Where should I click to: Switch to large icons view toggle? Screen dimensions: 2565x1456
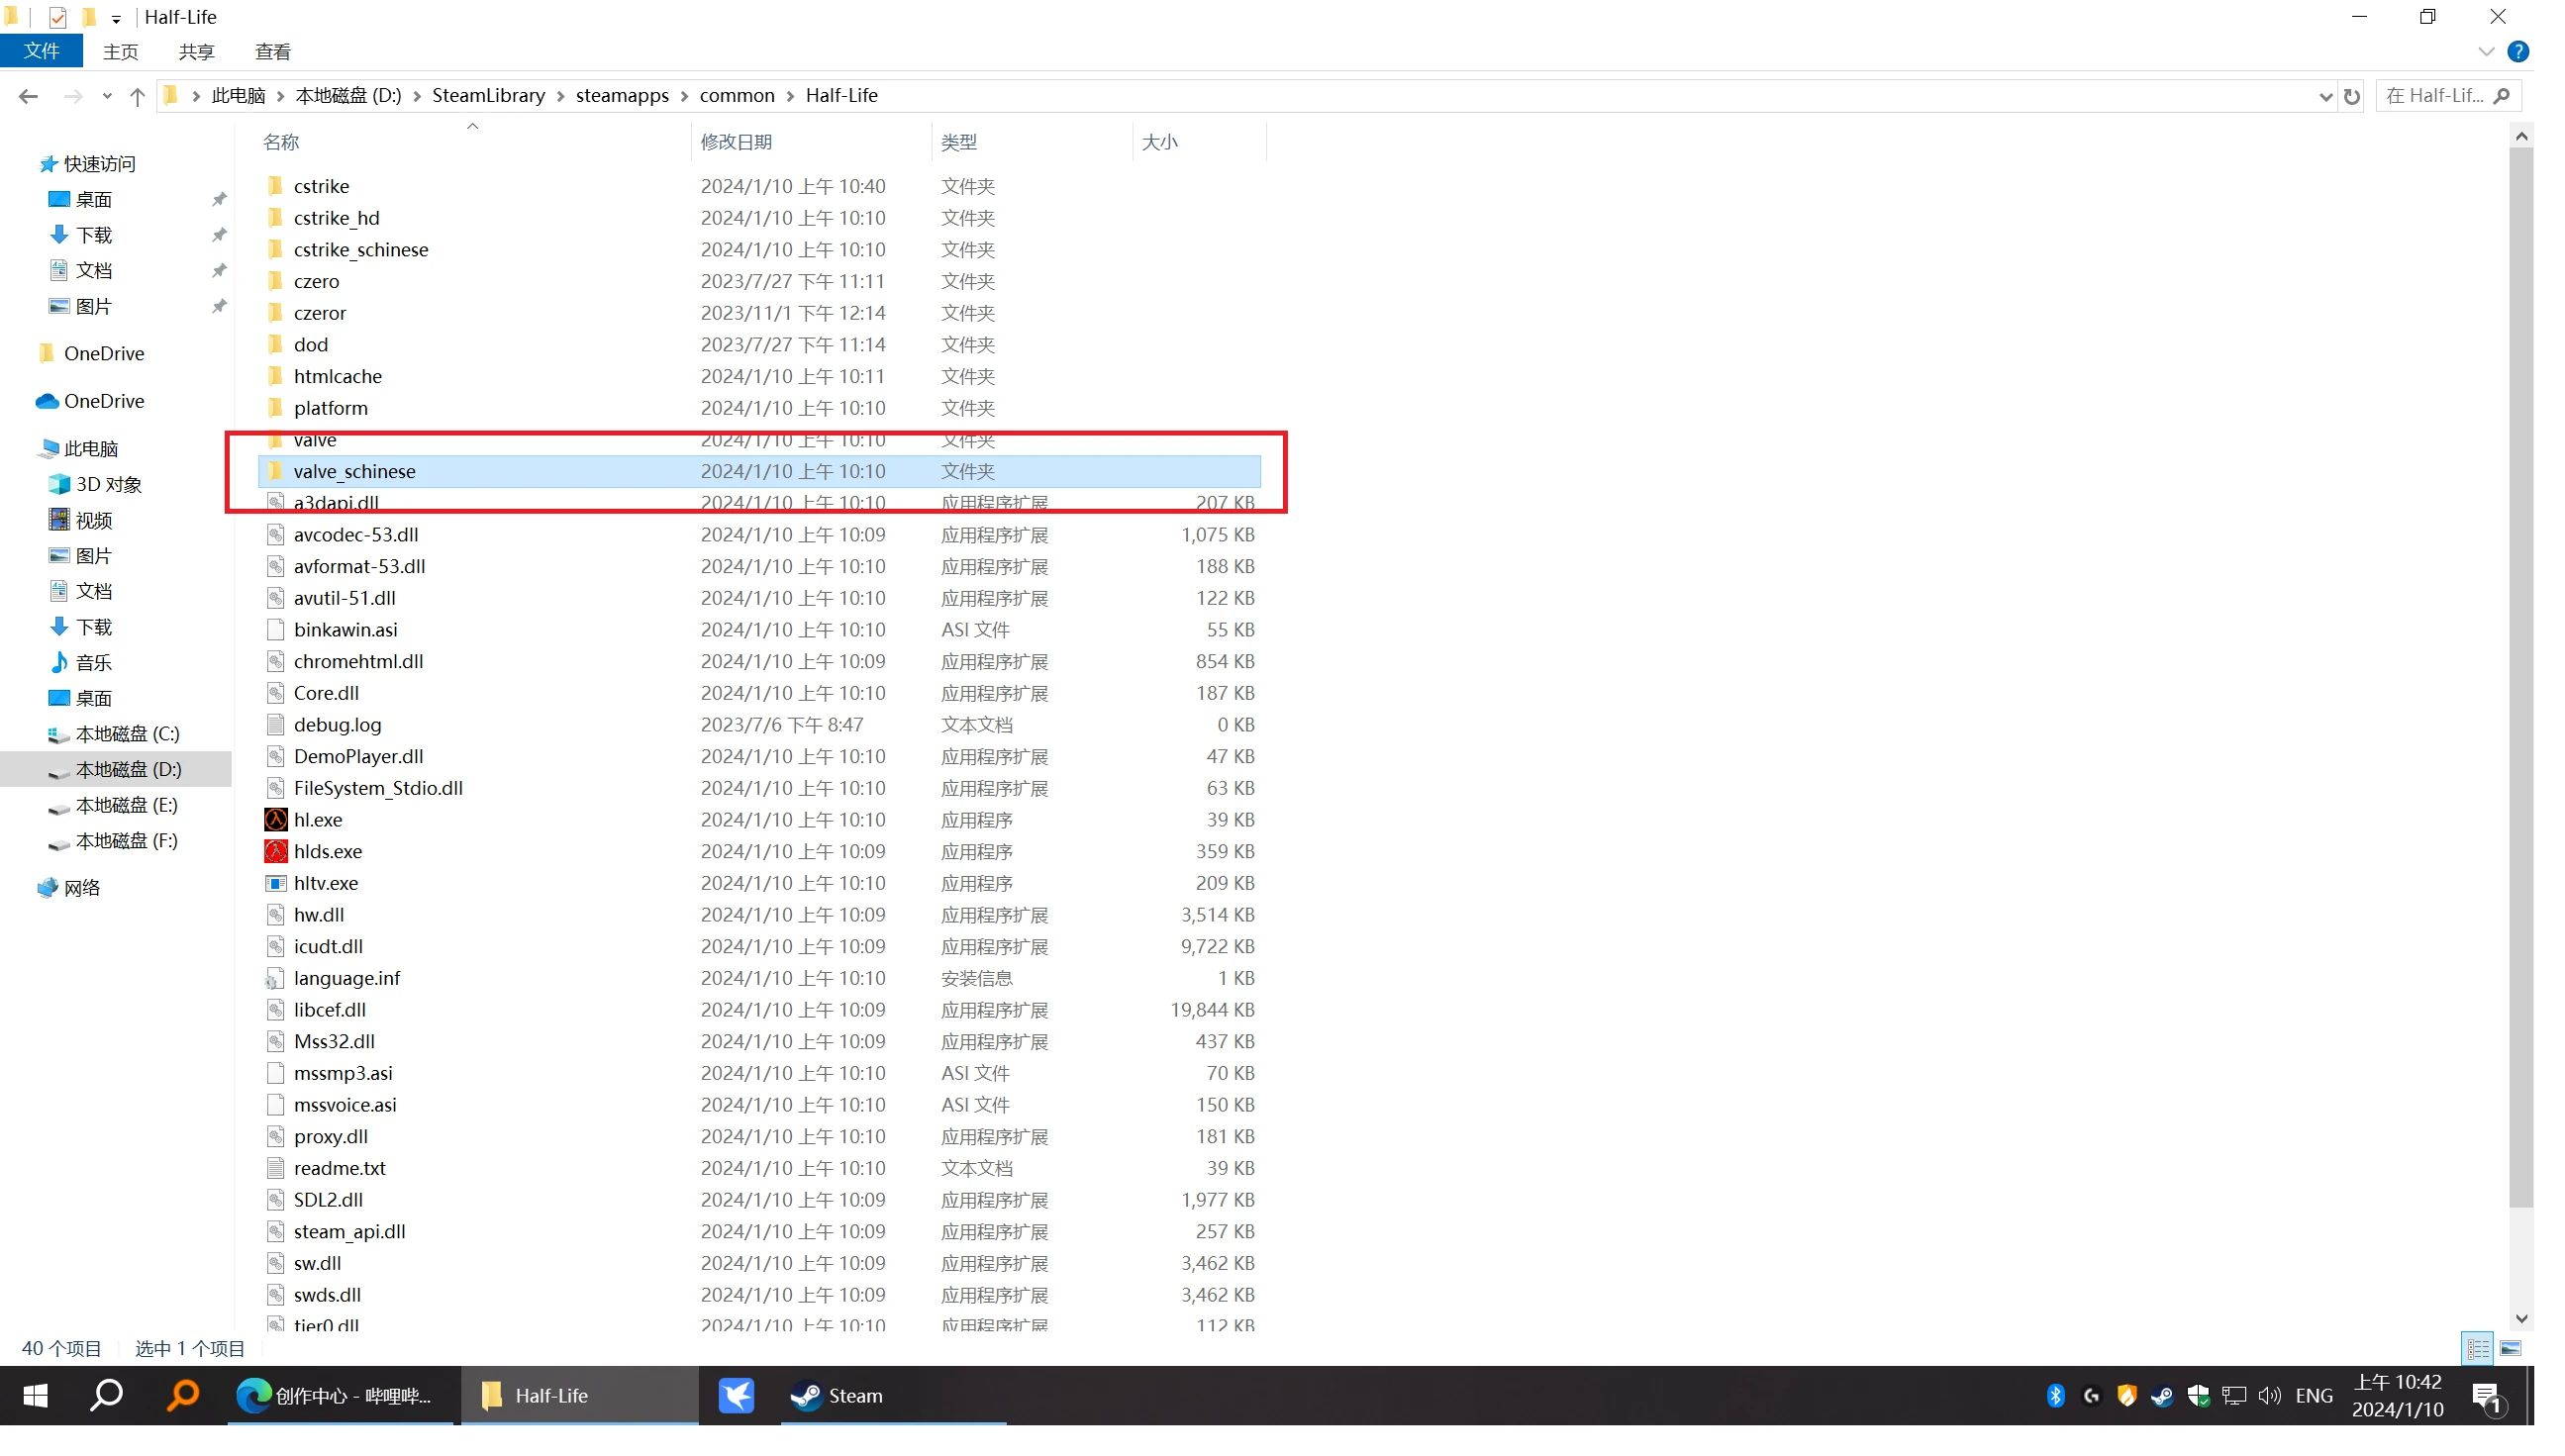click(2510, 1349)
